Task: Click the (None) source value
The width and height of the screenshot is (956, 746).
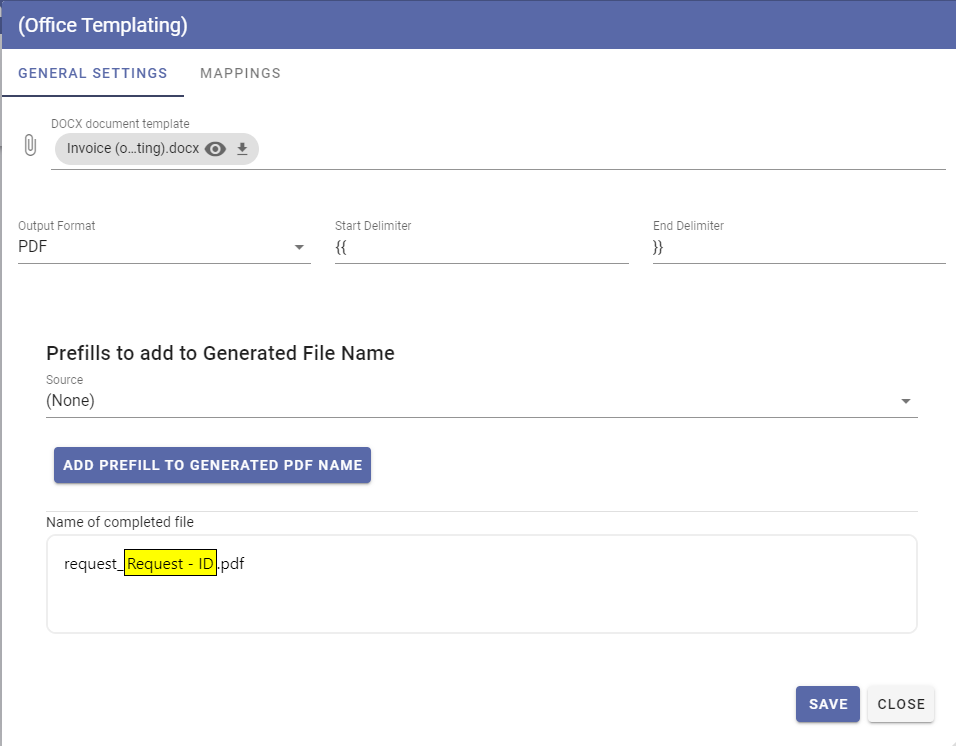Action: click(x=70, y=400)
